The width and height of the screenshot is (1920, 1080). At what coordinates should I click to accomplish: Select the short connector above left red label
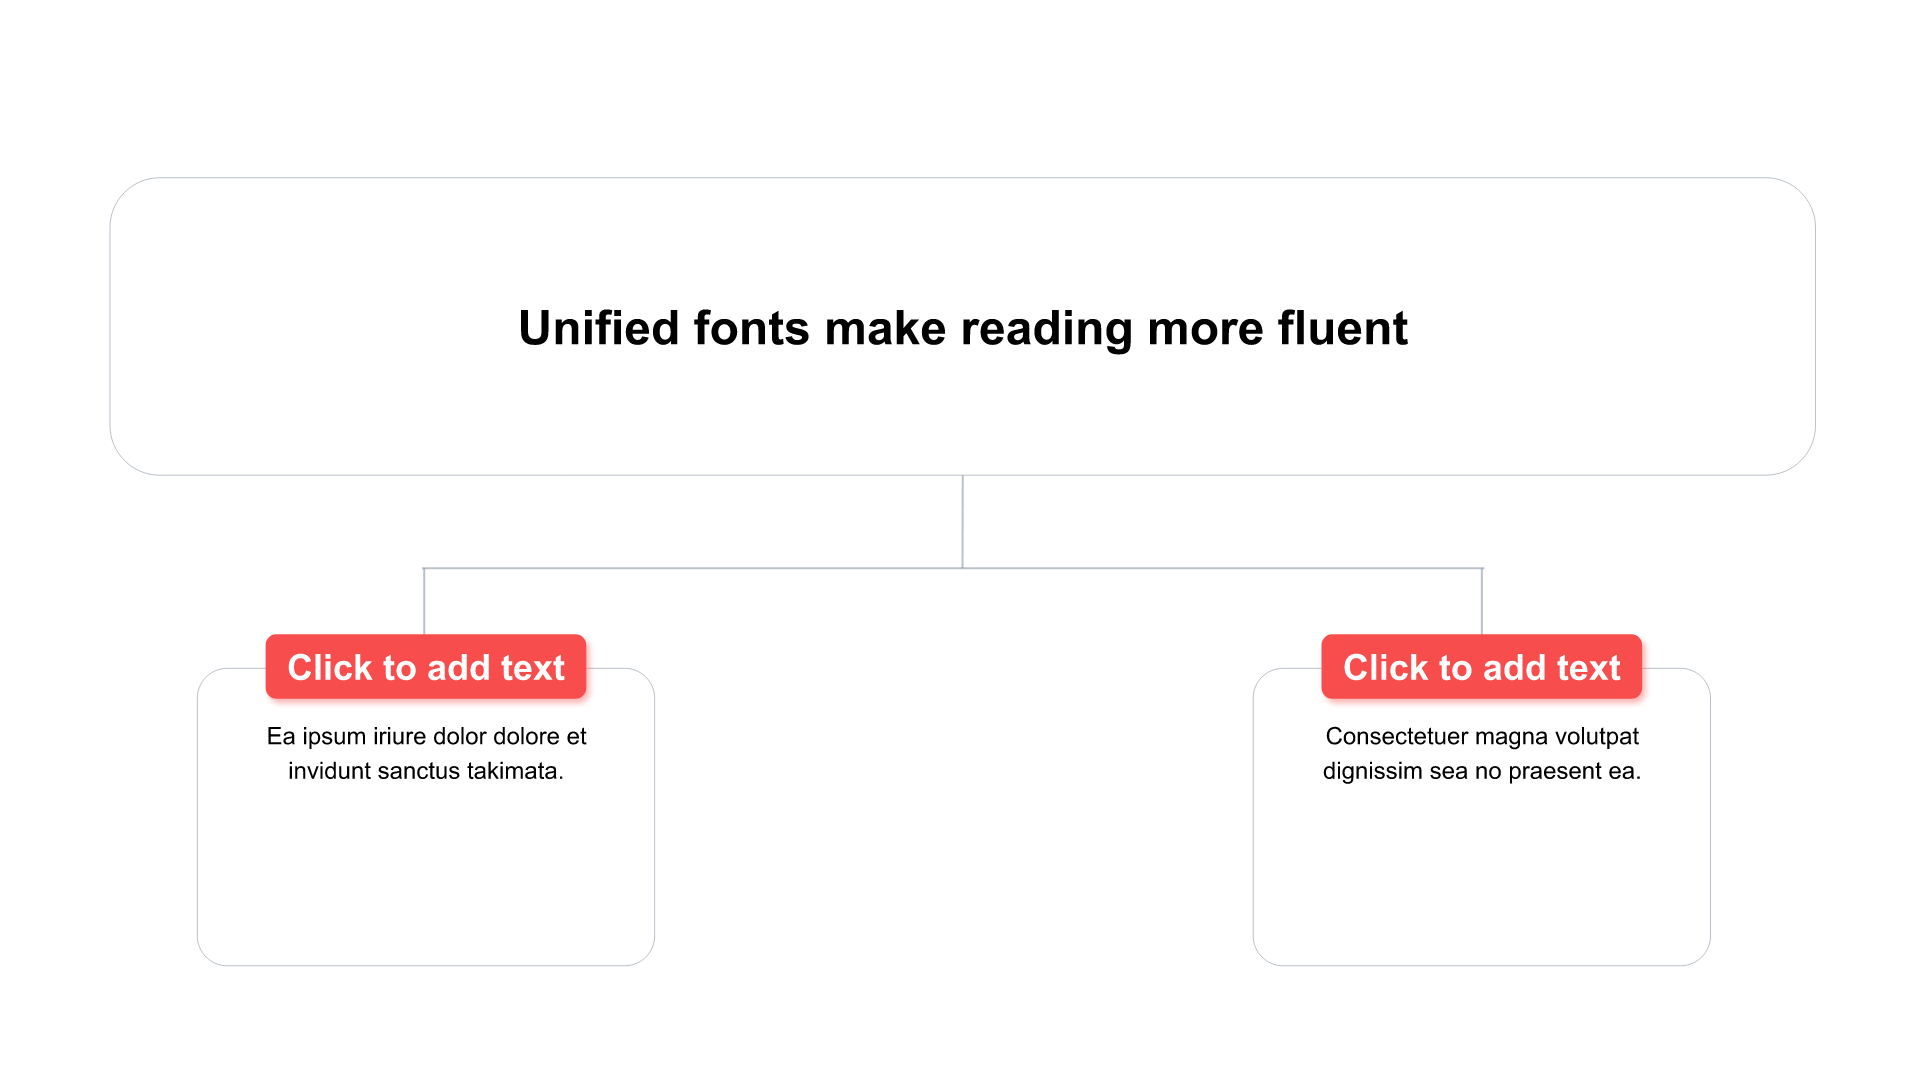pos(424,601)
